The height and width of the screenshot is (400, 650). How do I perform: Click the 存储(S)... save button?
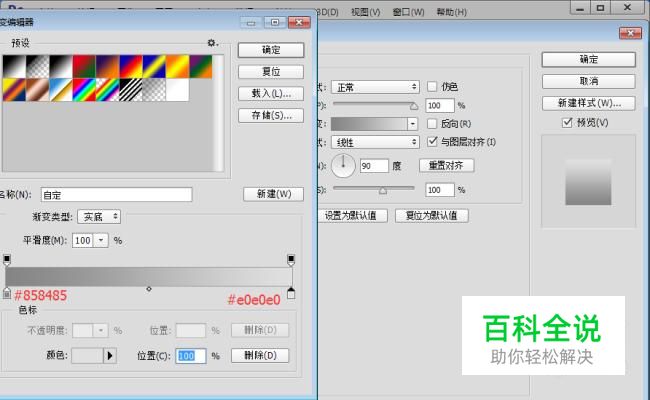coord(271,115)
